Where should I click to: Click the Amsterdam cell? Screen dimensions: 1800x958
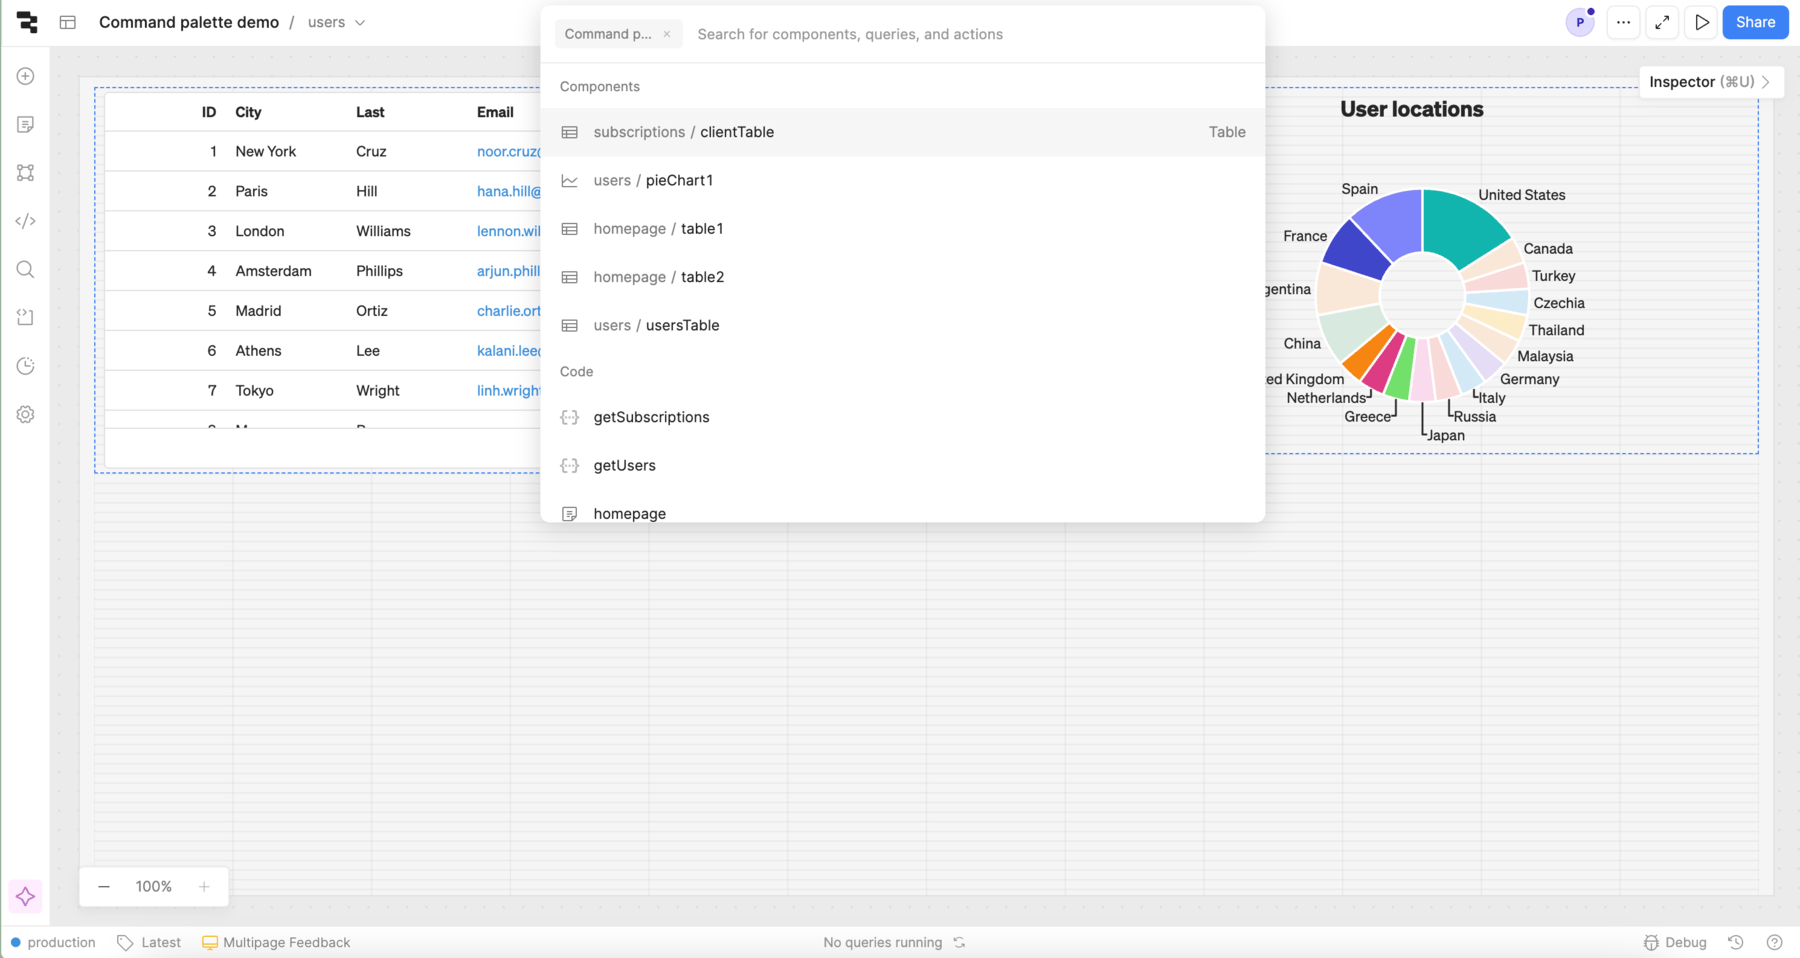click(273, 271)
